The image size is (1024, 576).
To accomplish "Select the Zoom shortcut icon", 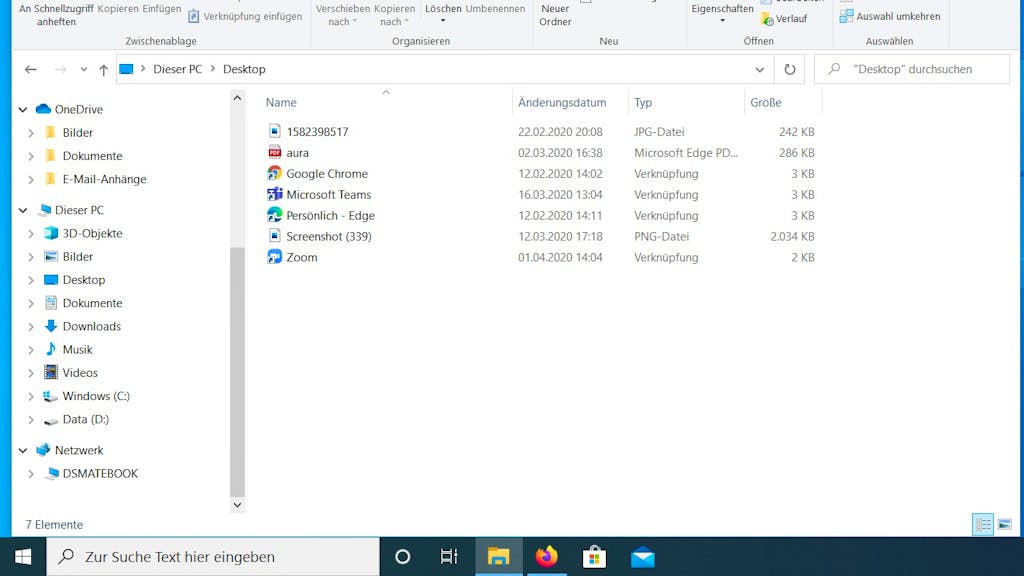I will pyautogui.click(x=275, y=257).
